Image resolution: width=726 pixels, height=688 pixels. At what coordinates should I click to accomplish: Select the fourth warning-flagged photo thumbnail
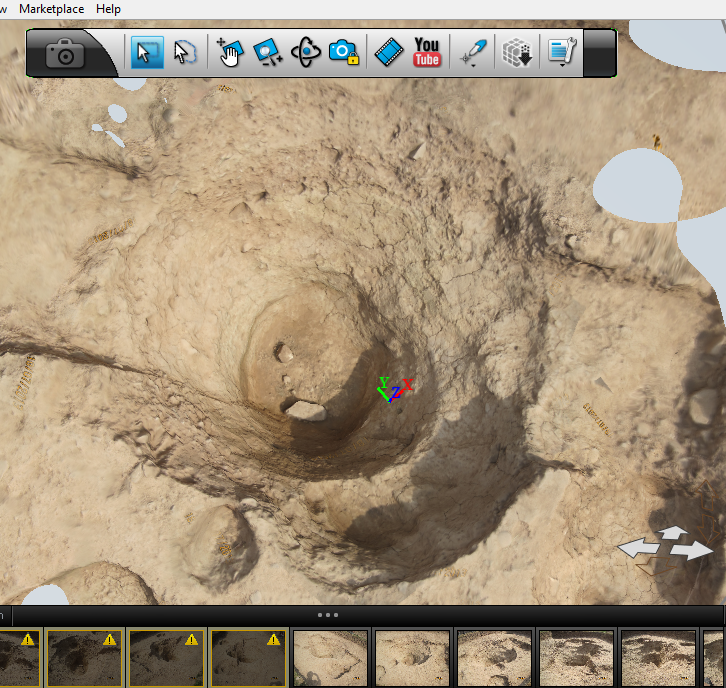point(248,657)
